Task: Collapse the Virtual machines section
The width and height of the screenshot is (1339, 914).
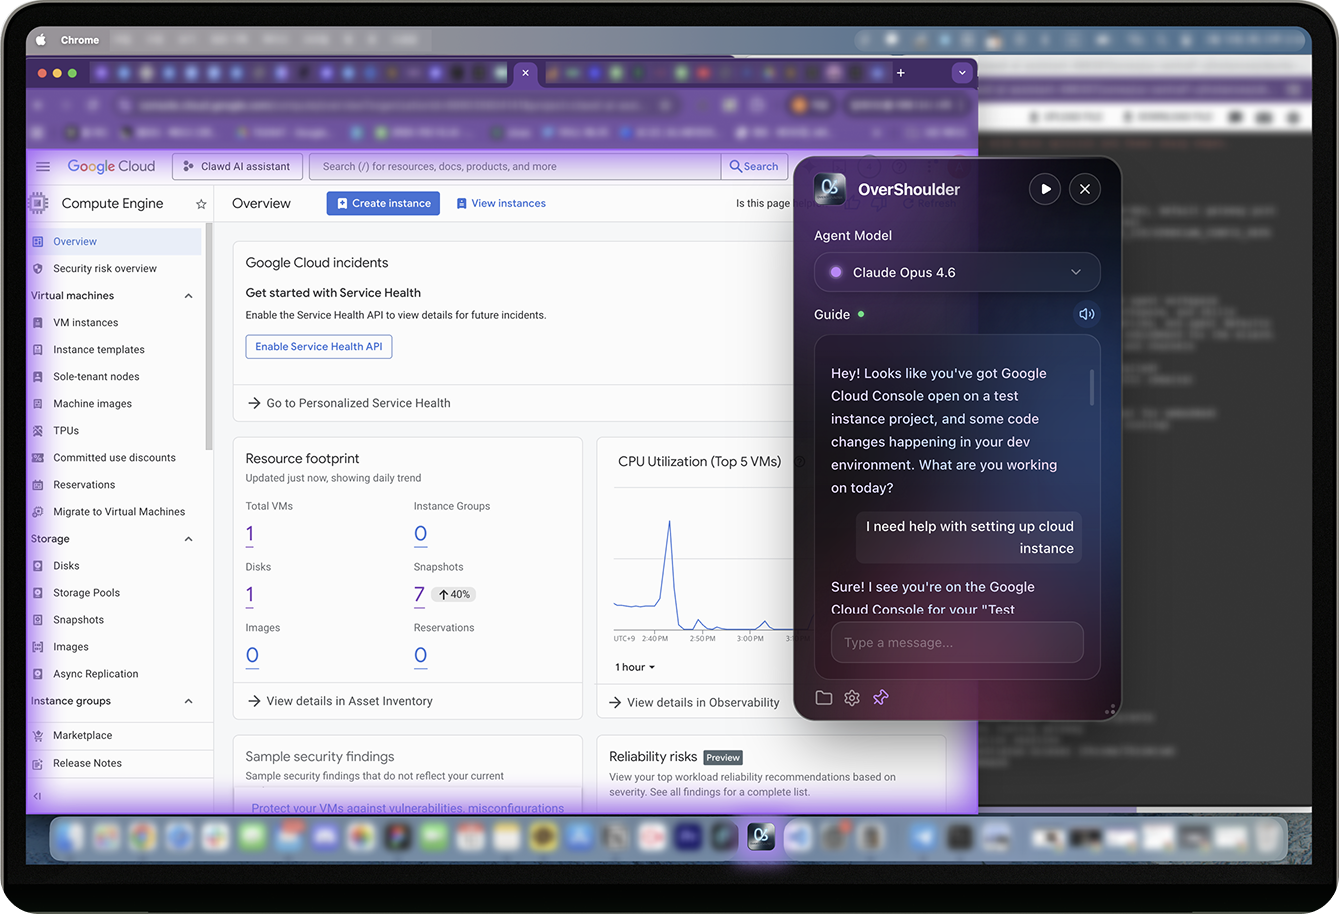Action: click(x=188, y=295)
